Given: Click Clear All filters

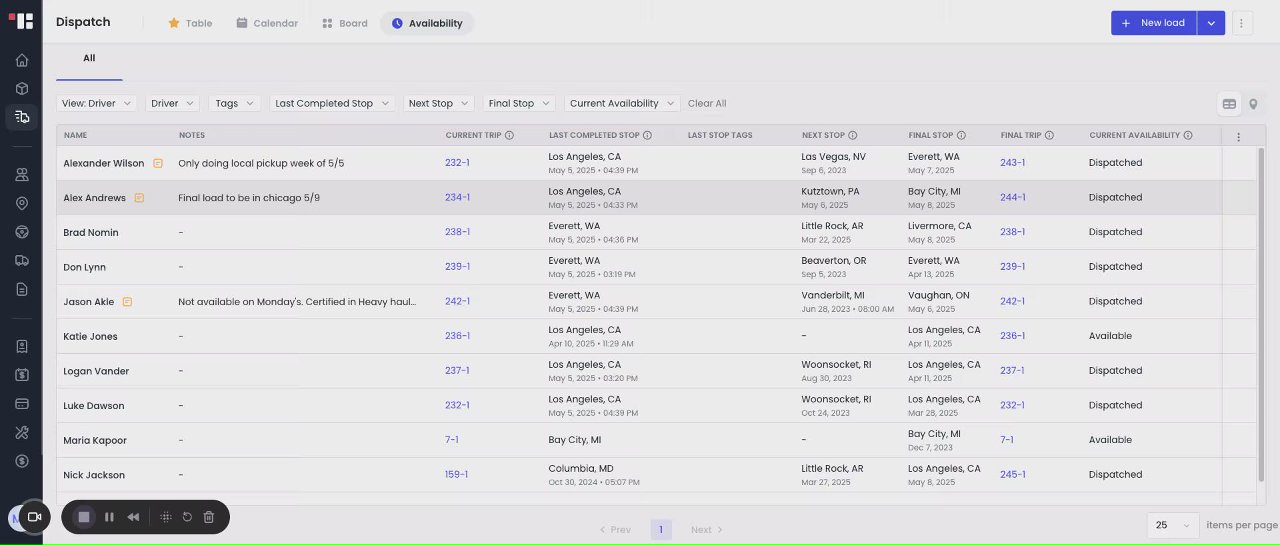Looking at the screenshot, I should pos(707,103).
